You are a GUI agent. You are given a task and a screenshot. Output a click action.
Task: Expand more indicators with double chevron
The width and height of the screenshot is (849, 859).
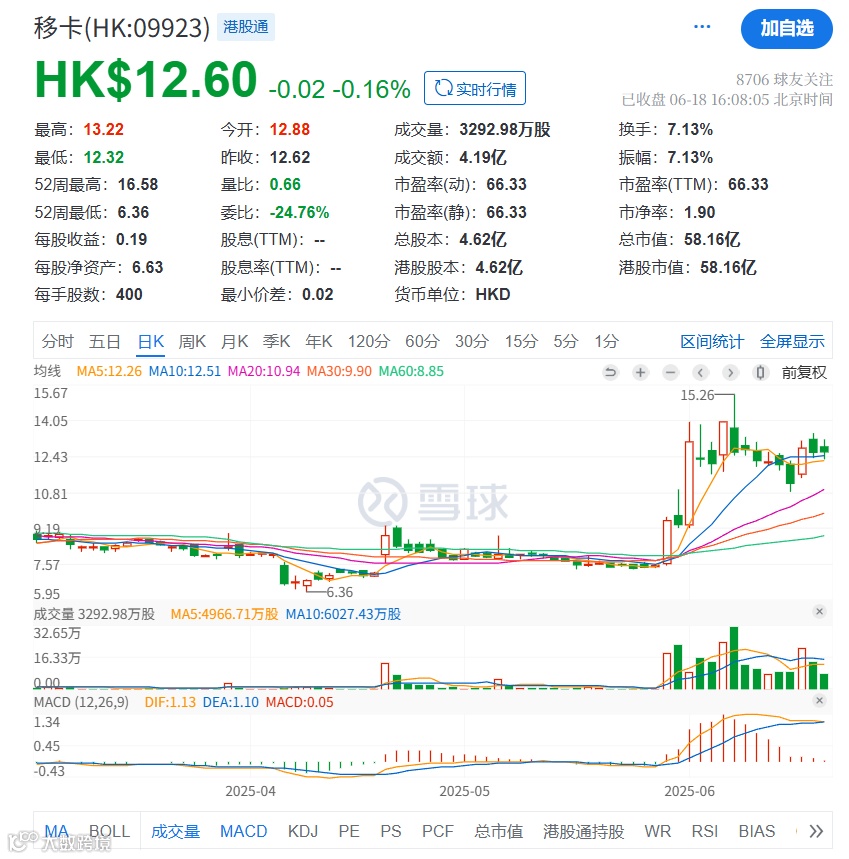click(x=816, y=832)
